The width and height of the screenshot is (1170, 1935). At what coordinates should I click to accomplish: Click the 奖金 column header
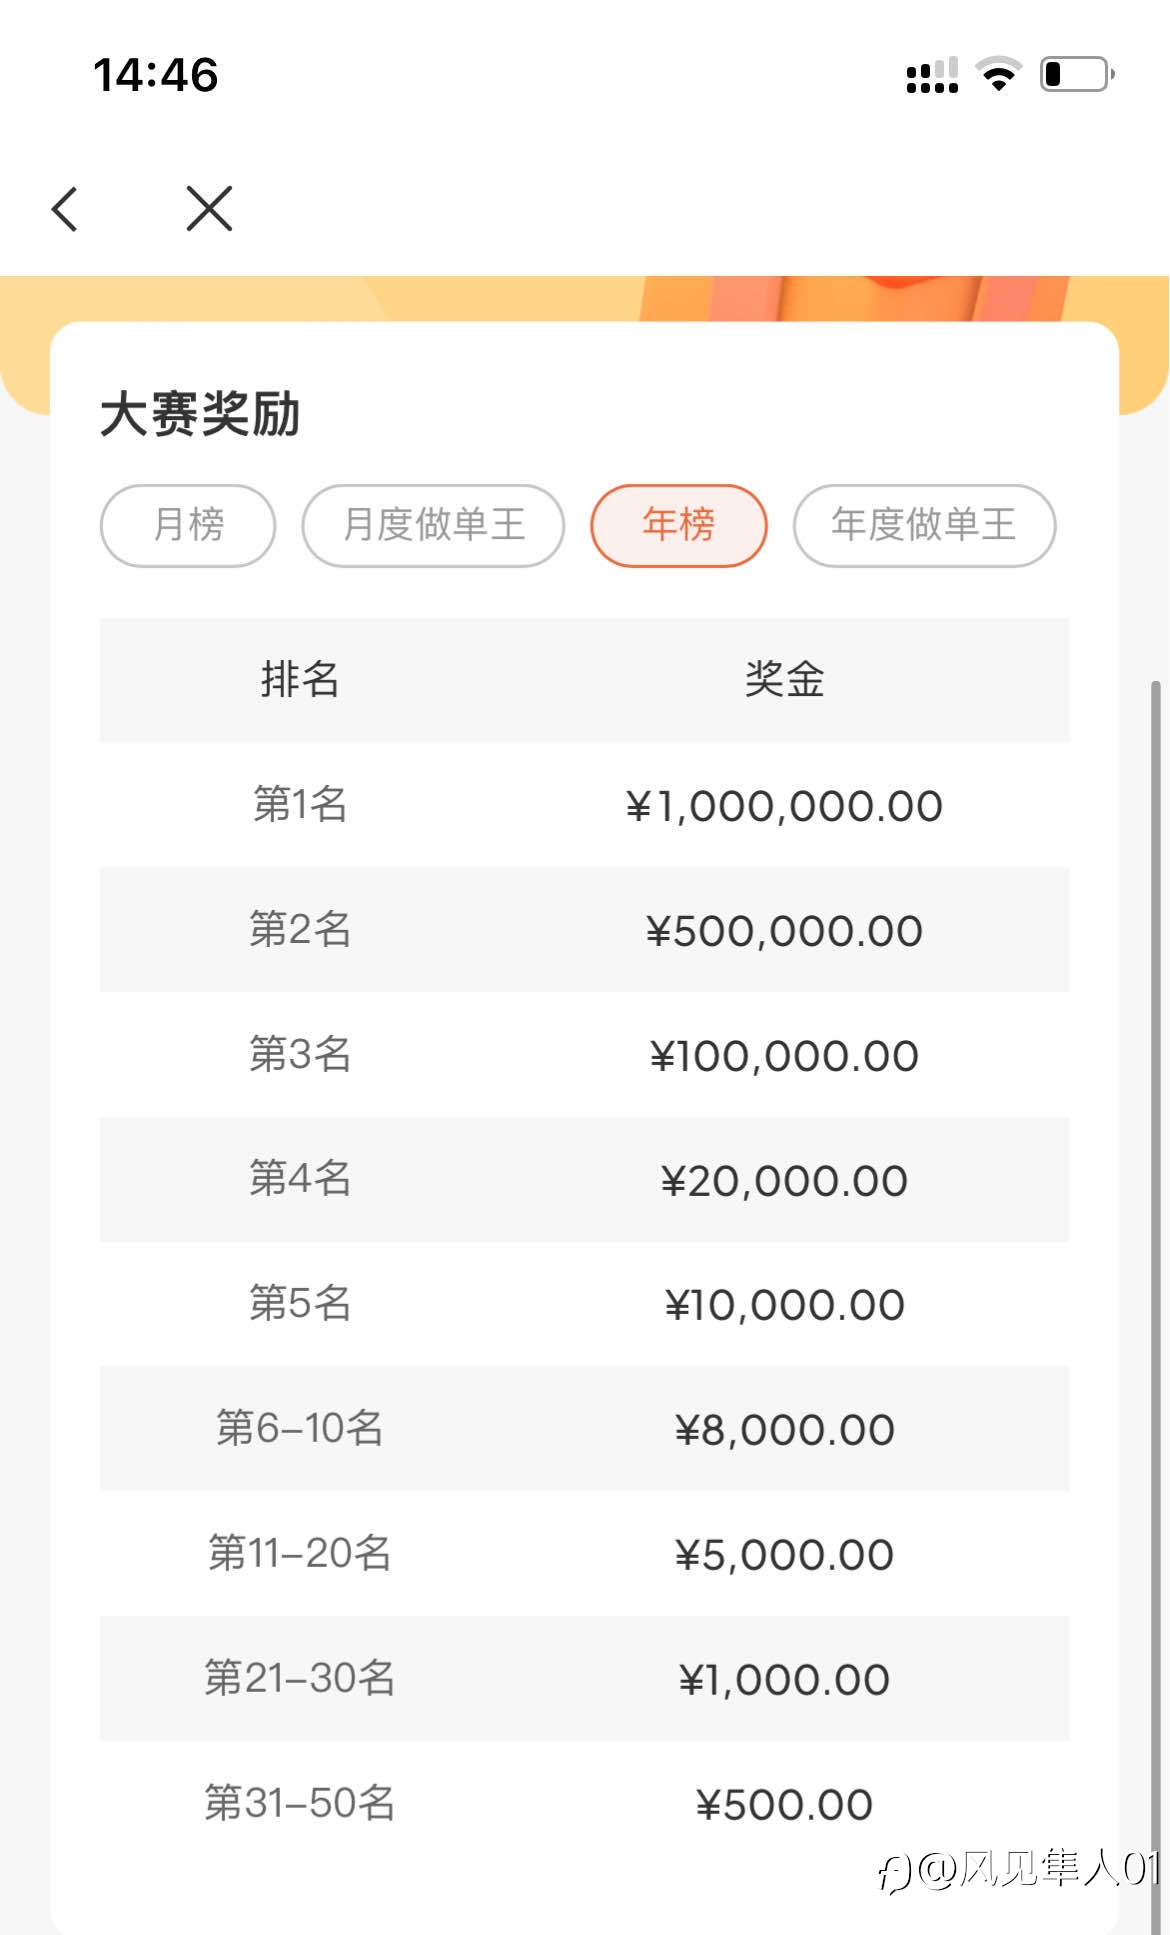[784, 680]
